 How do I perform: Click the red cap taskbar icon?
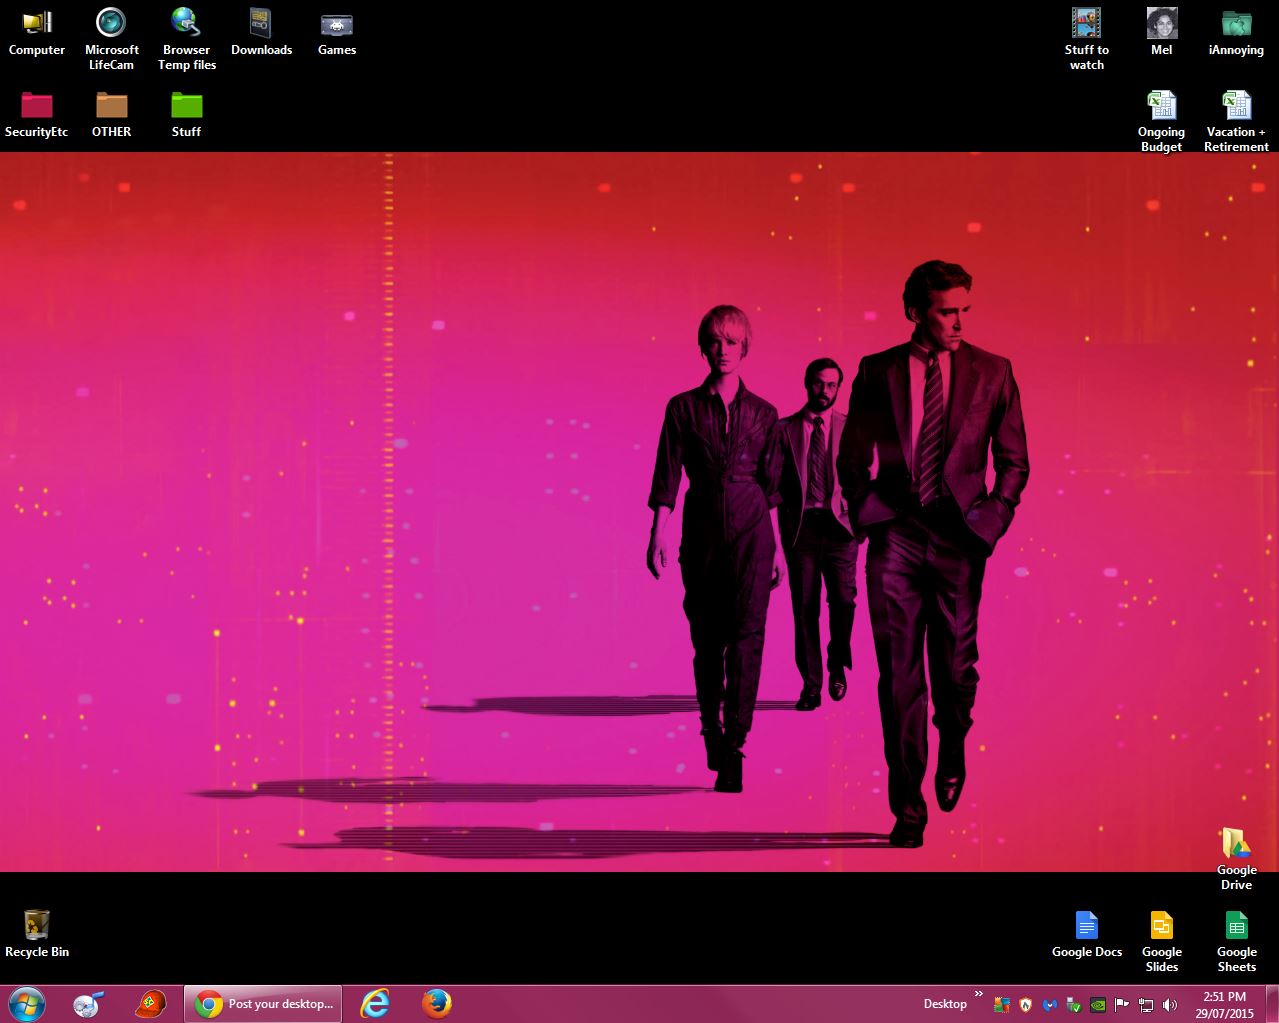[x=150, y=1003]
